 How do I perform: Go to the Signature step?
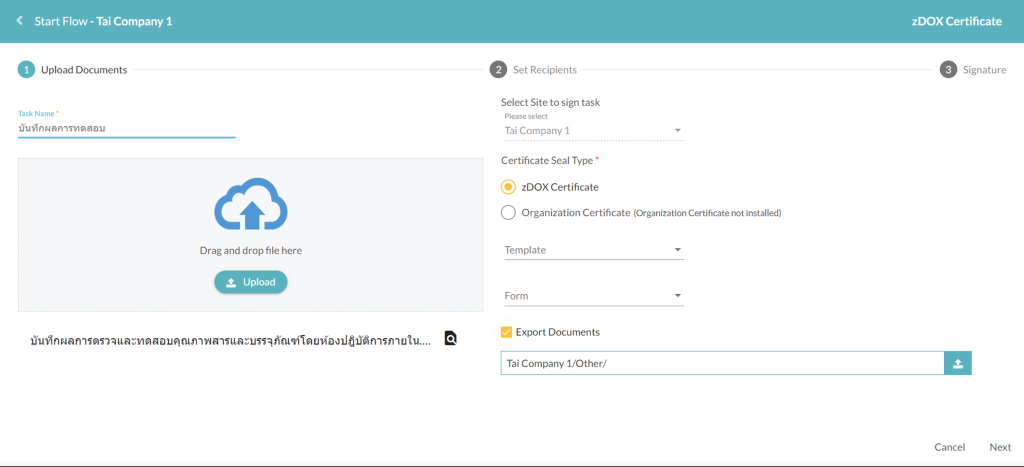pyautogui.click(x=984, y=70)
